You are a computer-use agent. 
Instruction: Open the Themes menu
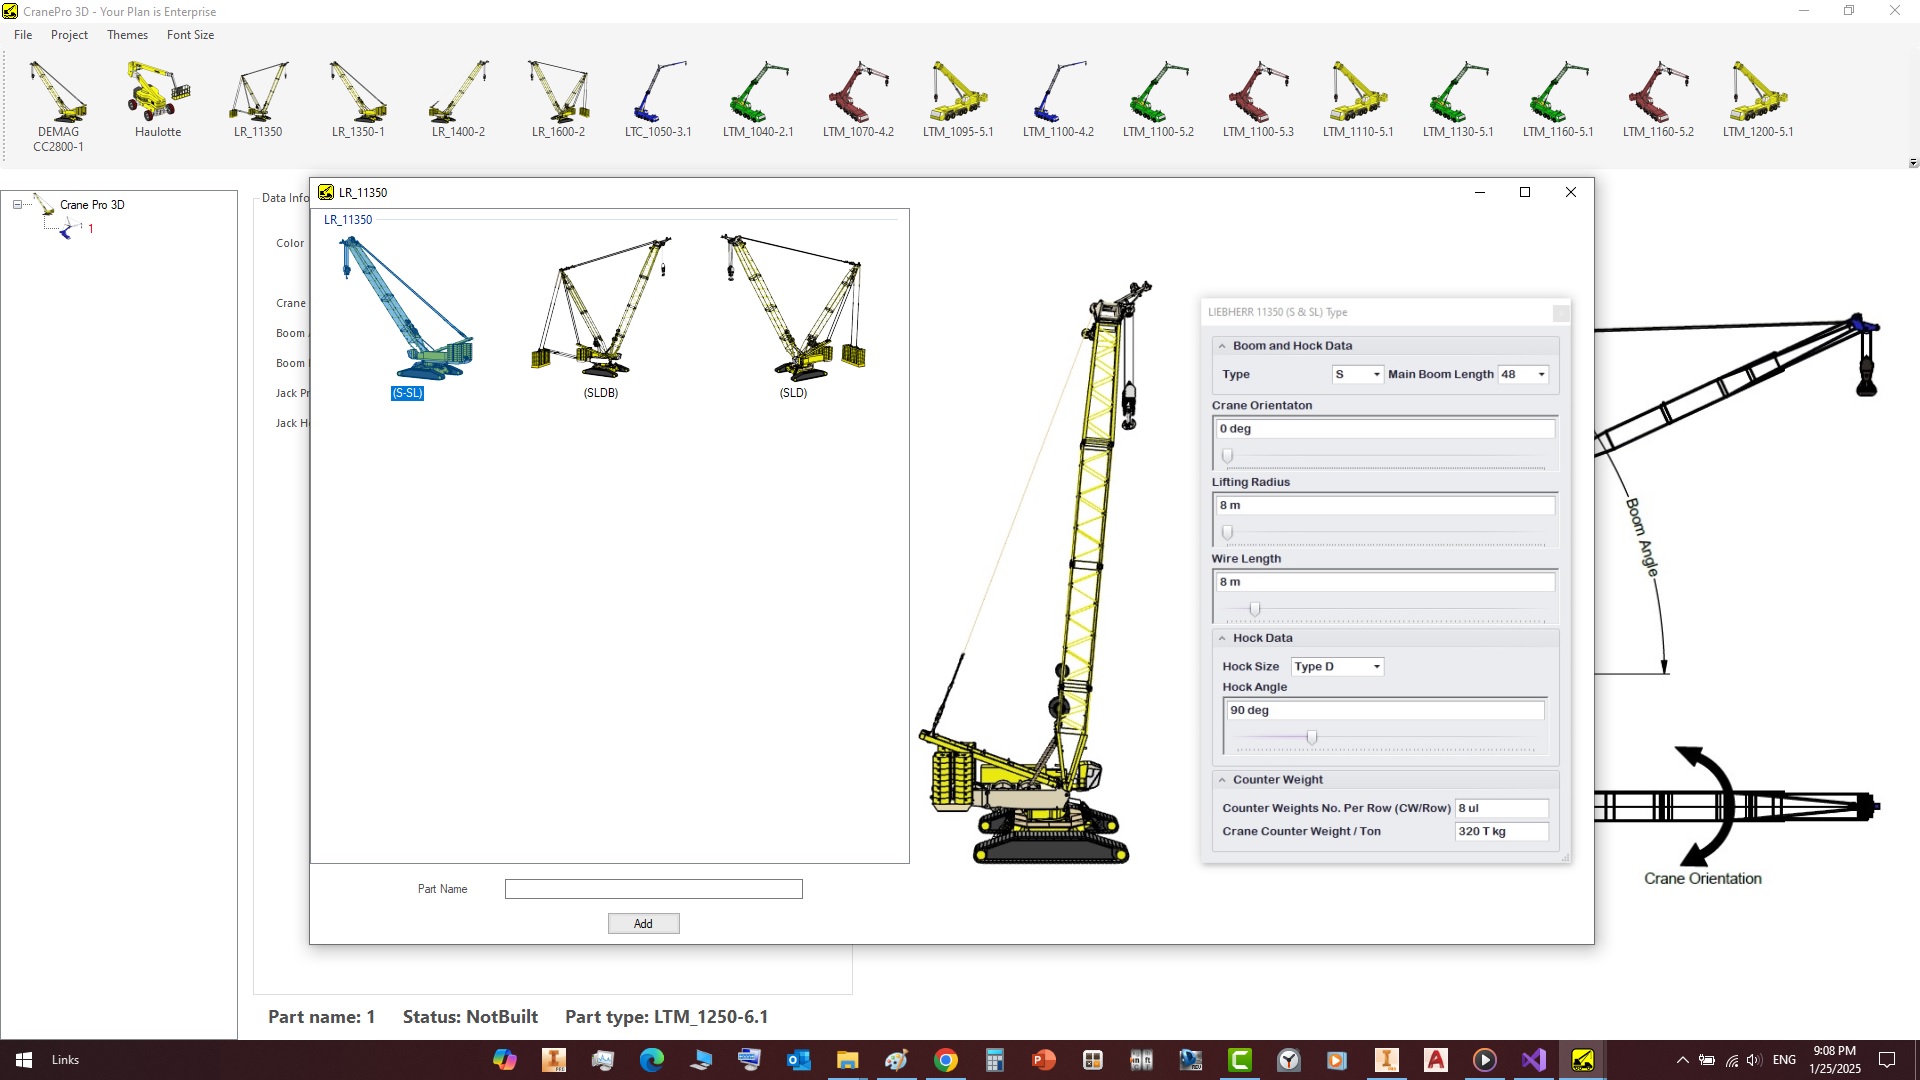click(127, 35)
